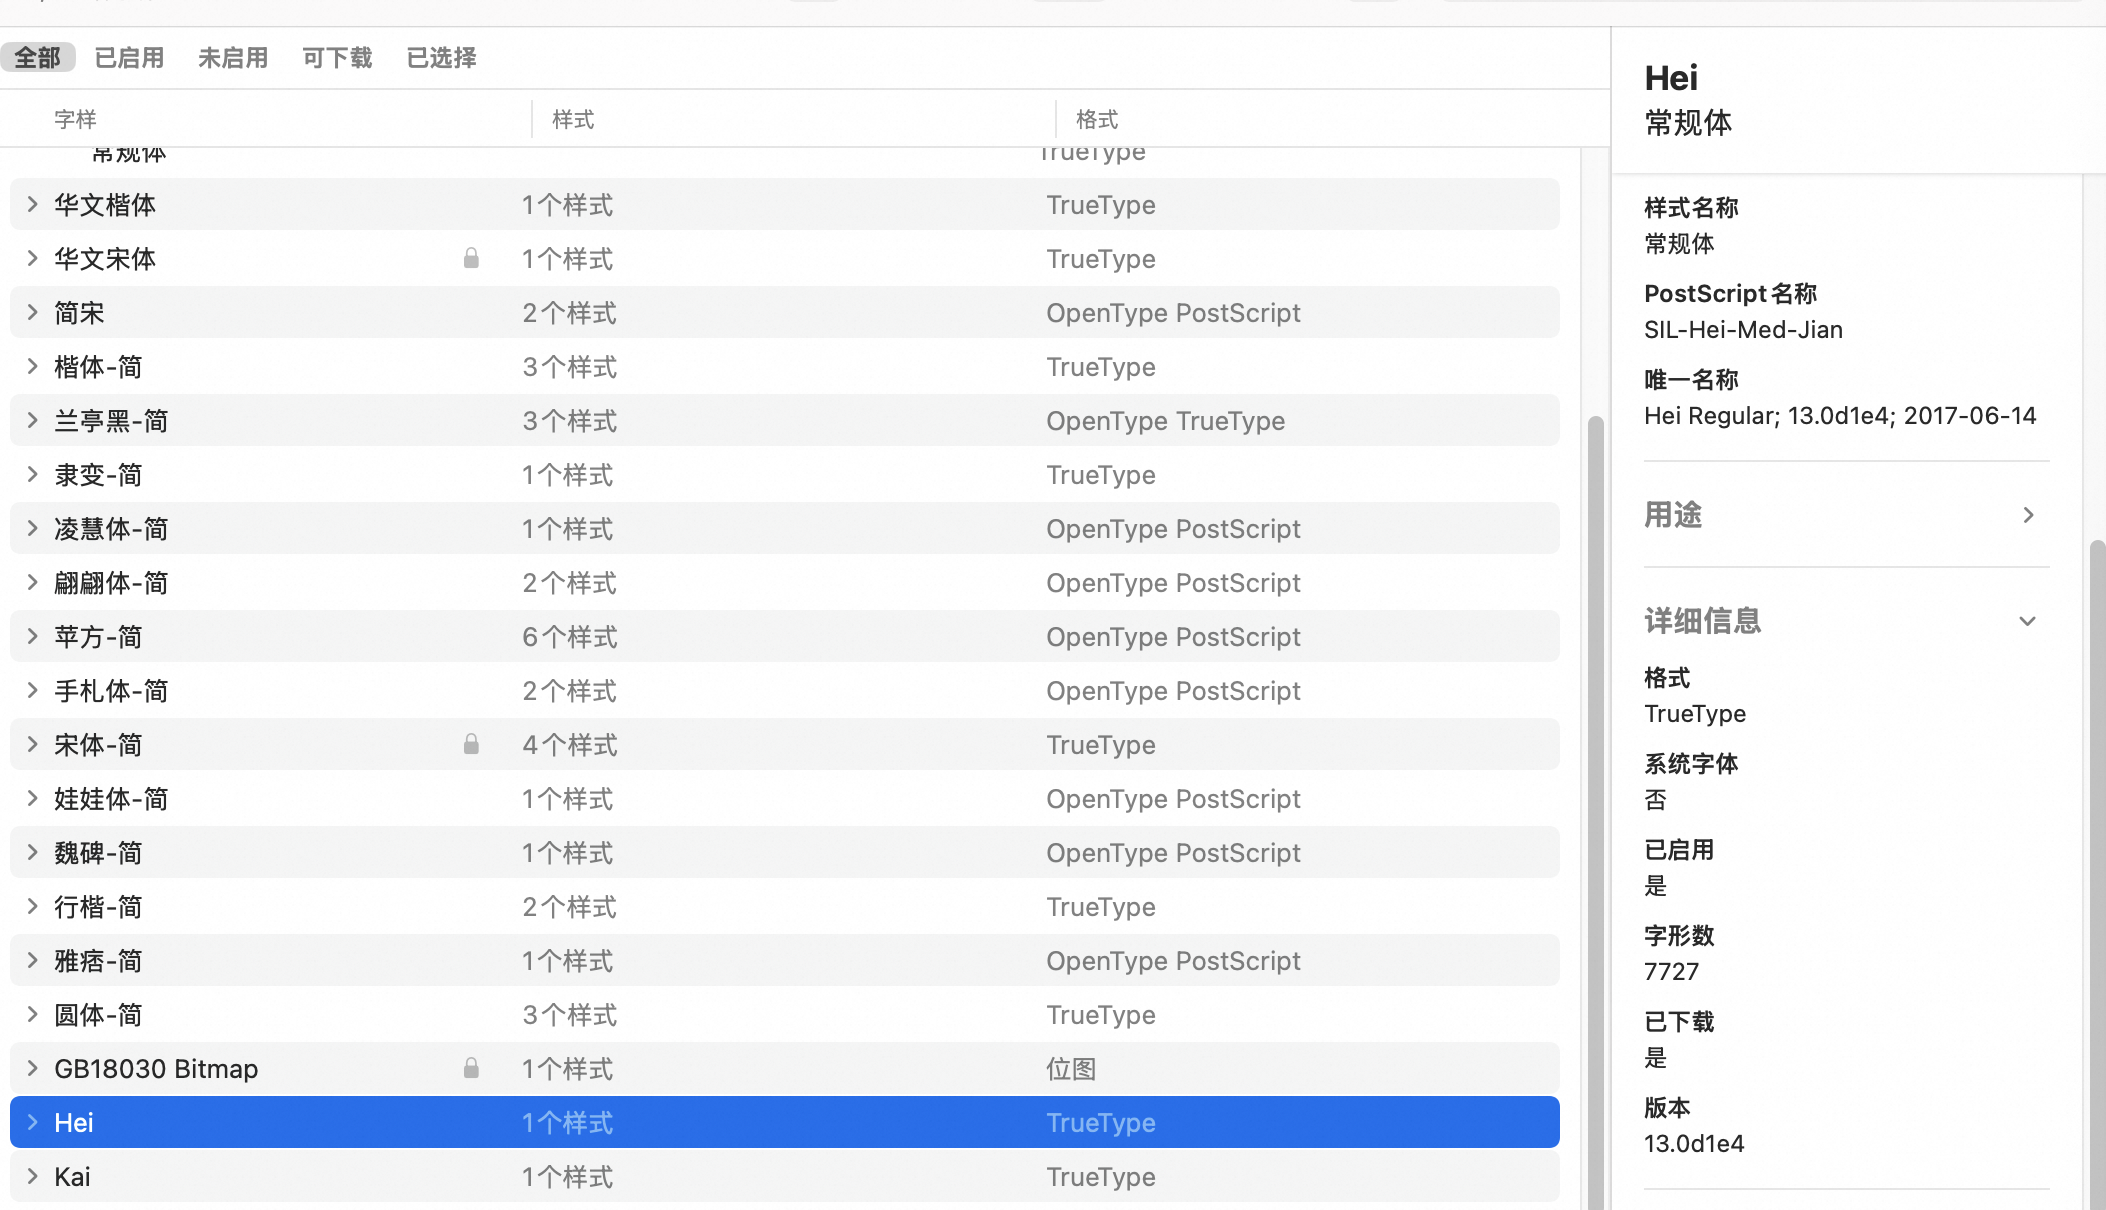This screenshot has height=1210, width=2106.
Task: Expand the 用途 section chevron
Action: pyautogui.click(x=2027, y=515)
